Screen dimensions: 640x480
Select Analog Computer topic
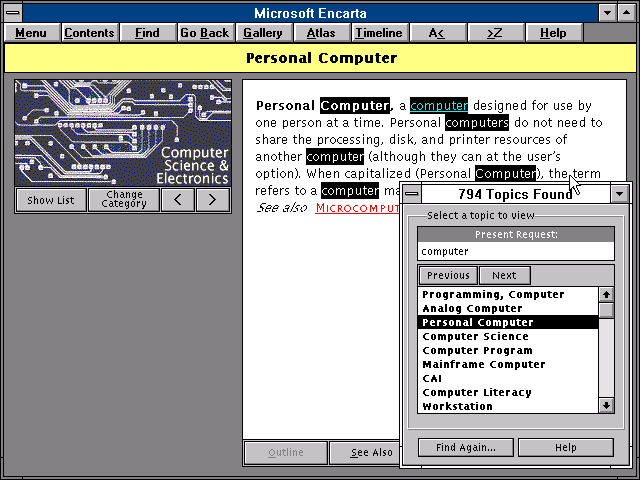508,308
